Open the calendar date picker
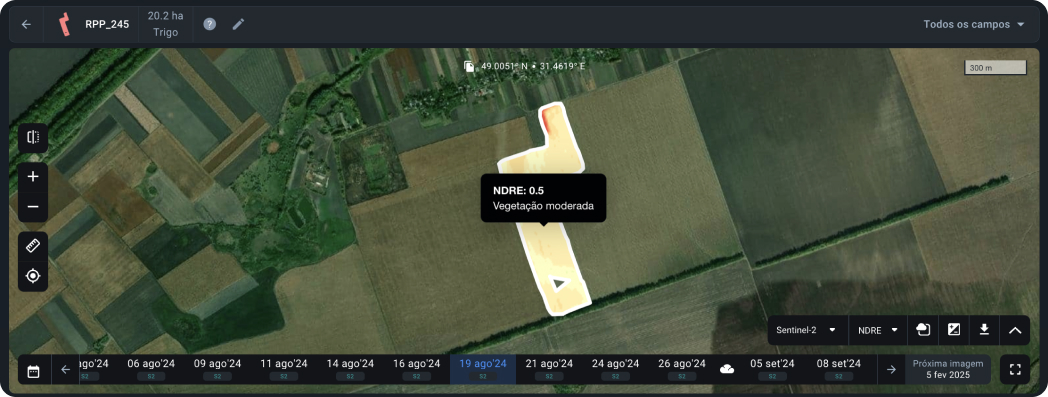Image resolution: width=1048 pixels, height=397 pixels. pyautogui.click(x=33, y=370)
